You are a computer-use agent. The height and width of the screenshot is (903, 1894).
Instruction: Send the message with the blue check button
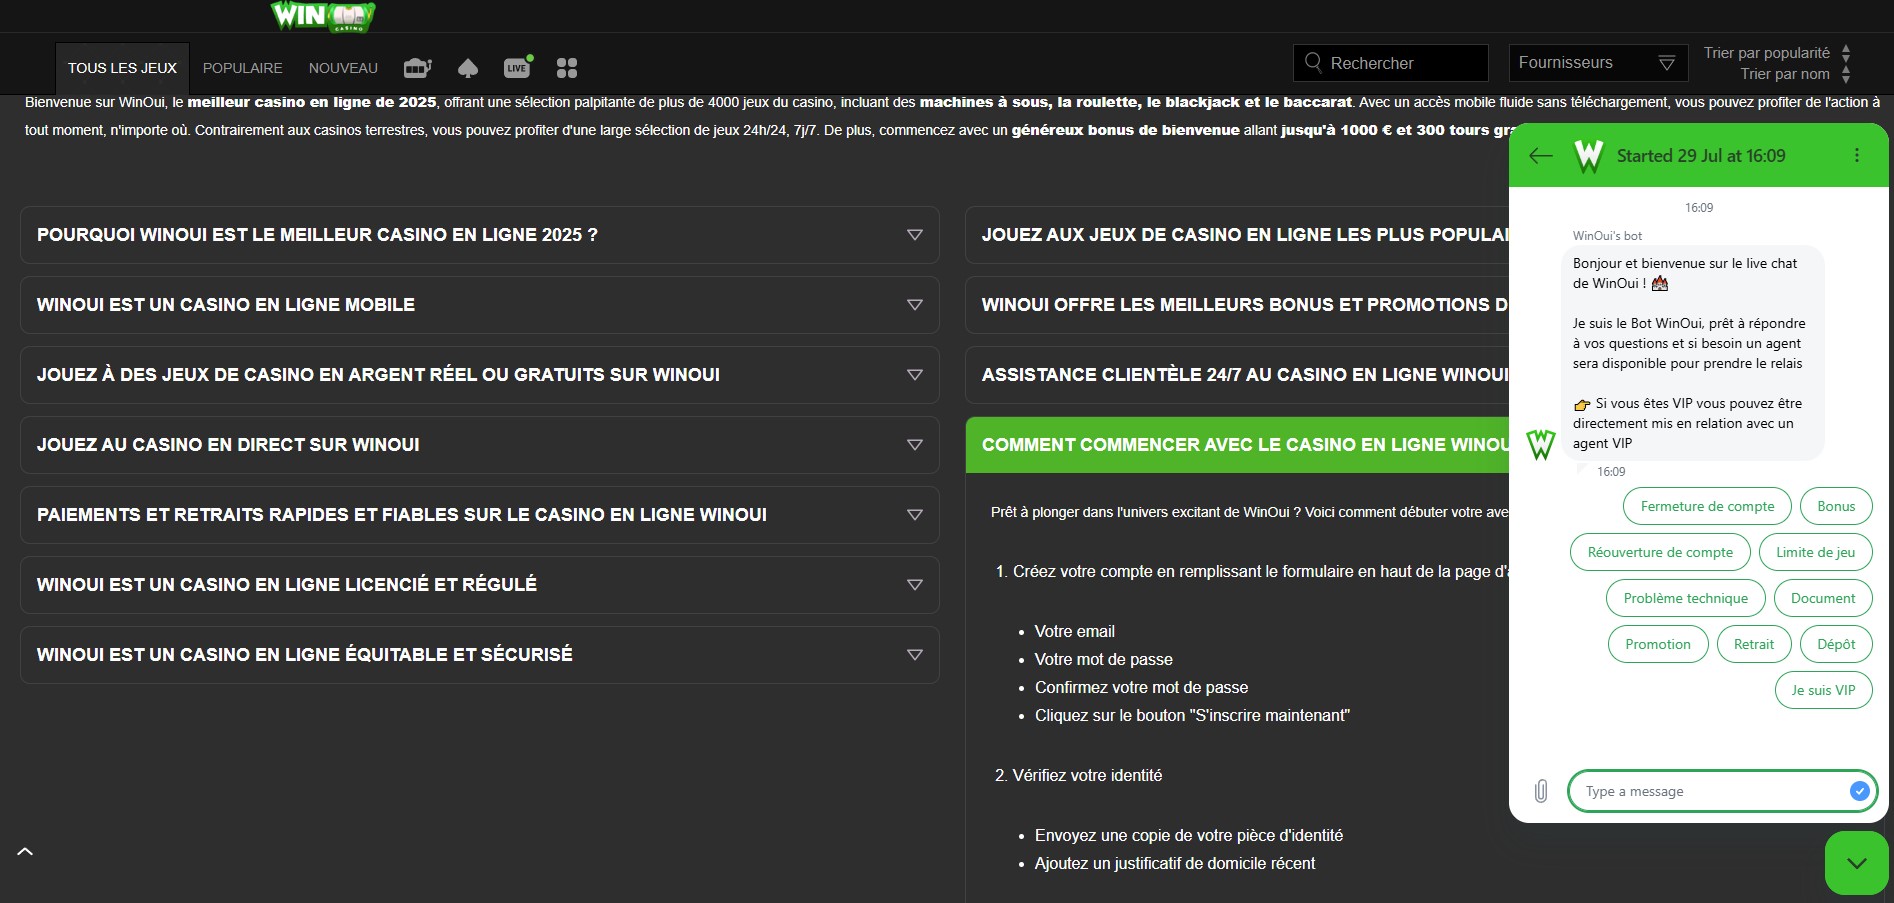[1859, 791]
